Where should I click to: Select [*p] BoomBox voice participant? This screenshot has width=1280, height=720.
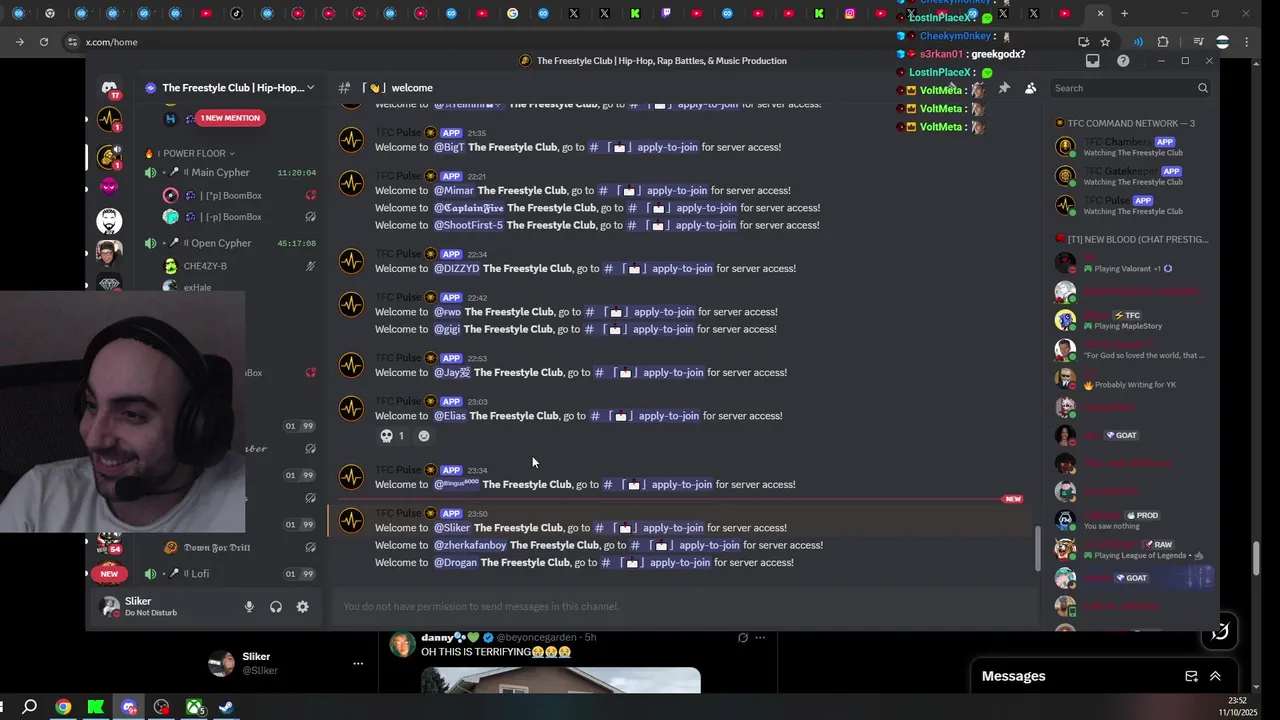[230, 196]
